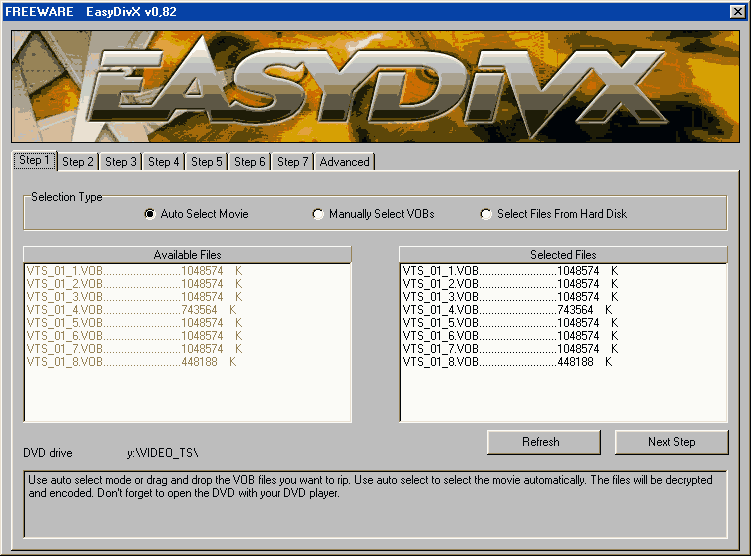This screenshot has height=556, width=751.
Task: Click the Refresh button
Action: click(x=544, y=442)
